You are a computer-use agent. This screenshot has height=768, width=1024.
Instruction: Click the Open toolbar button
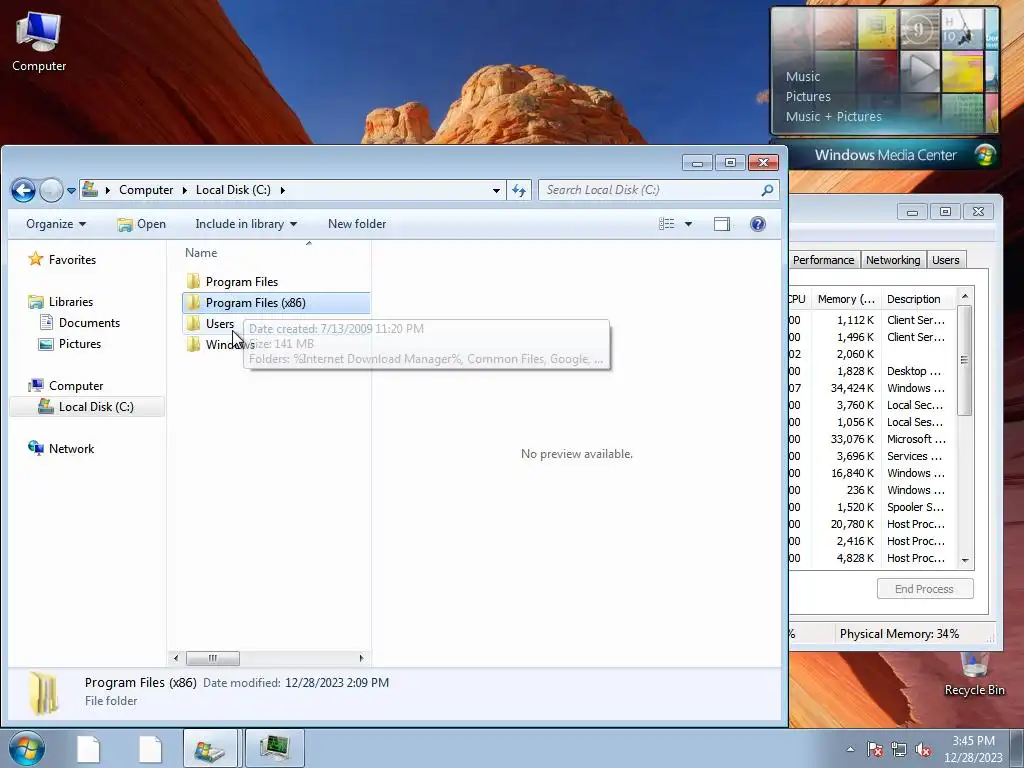[142, 224]
